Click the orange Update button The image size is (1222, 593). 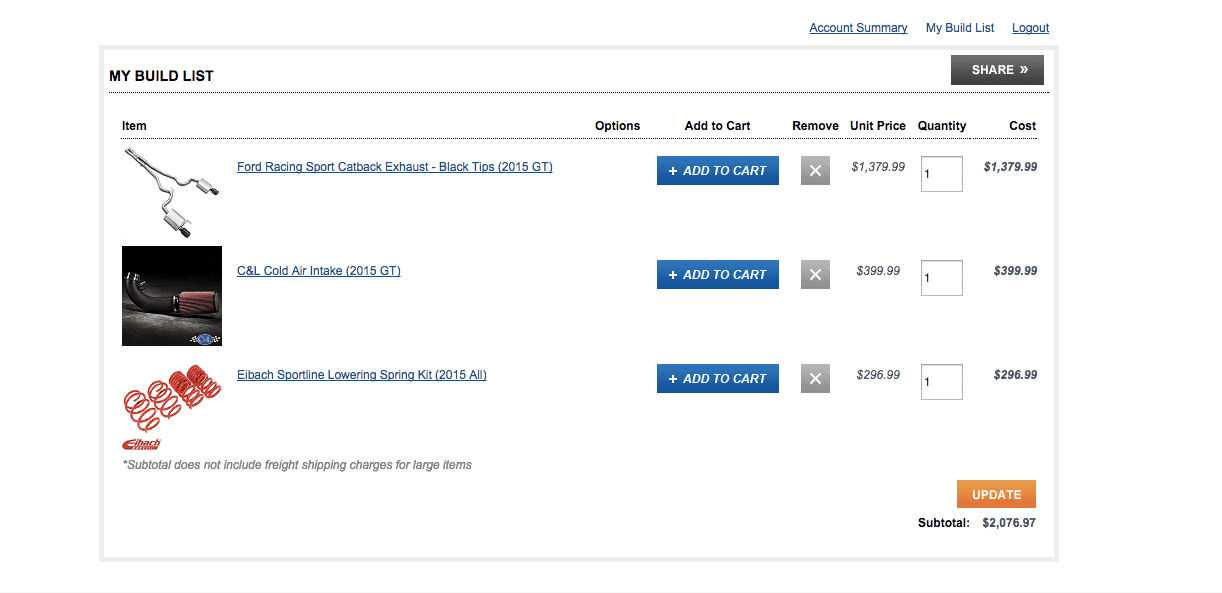pyautogui.click(x=996, y=494)
